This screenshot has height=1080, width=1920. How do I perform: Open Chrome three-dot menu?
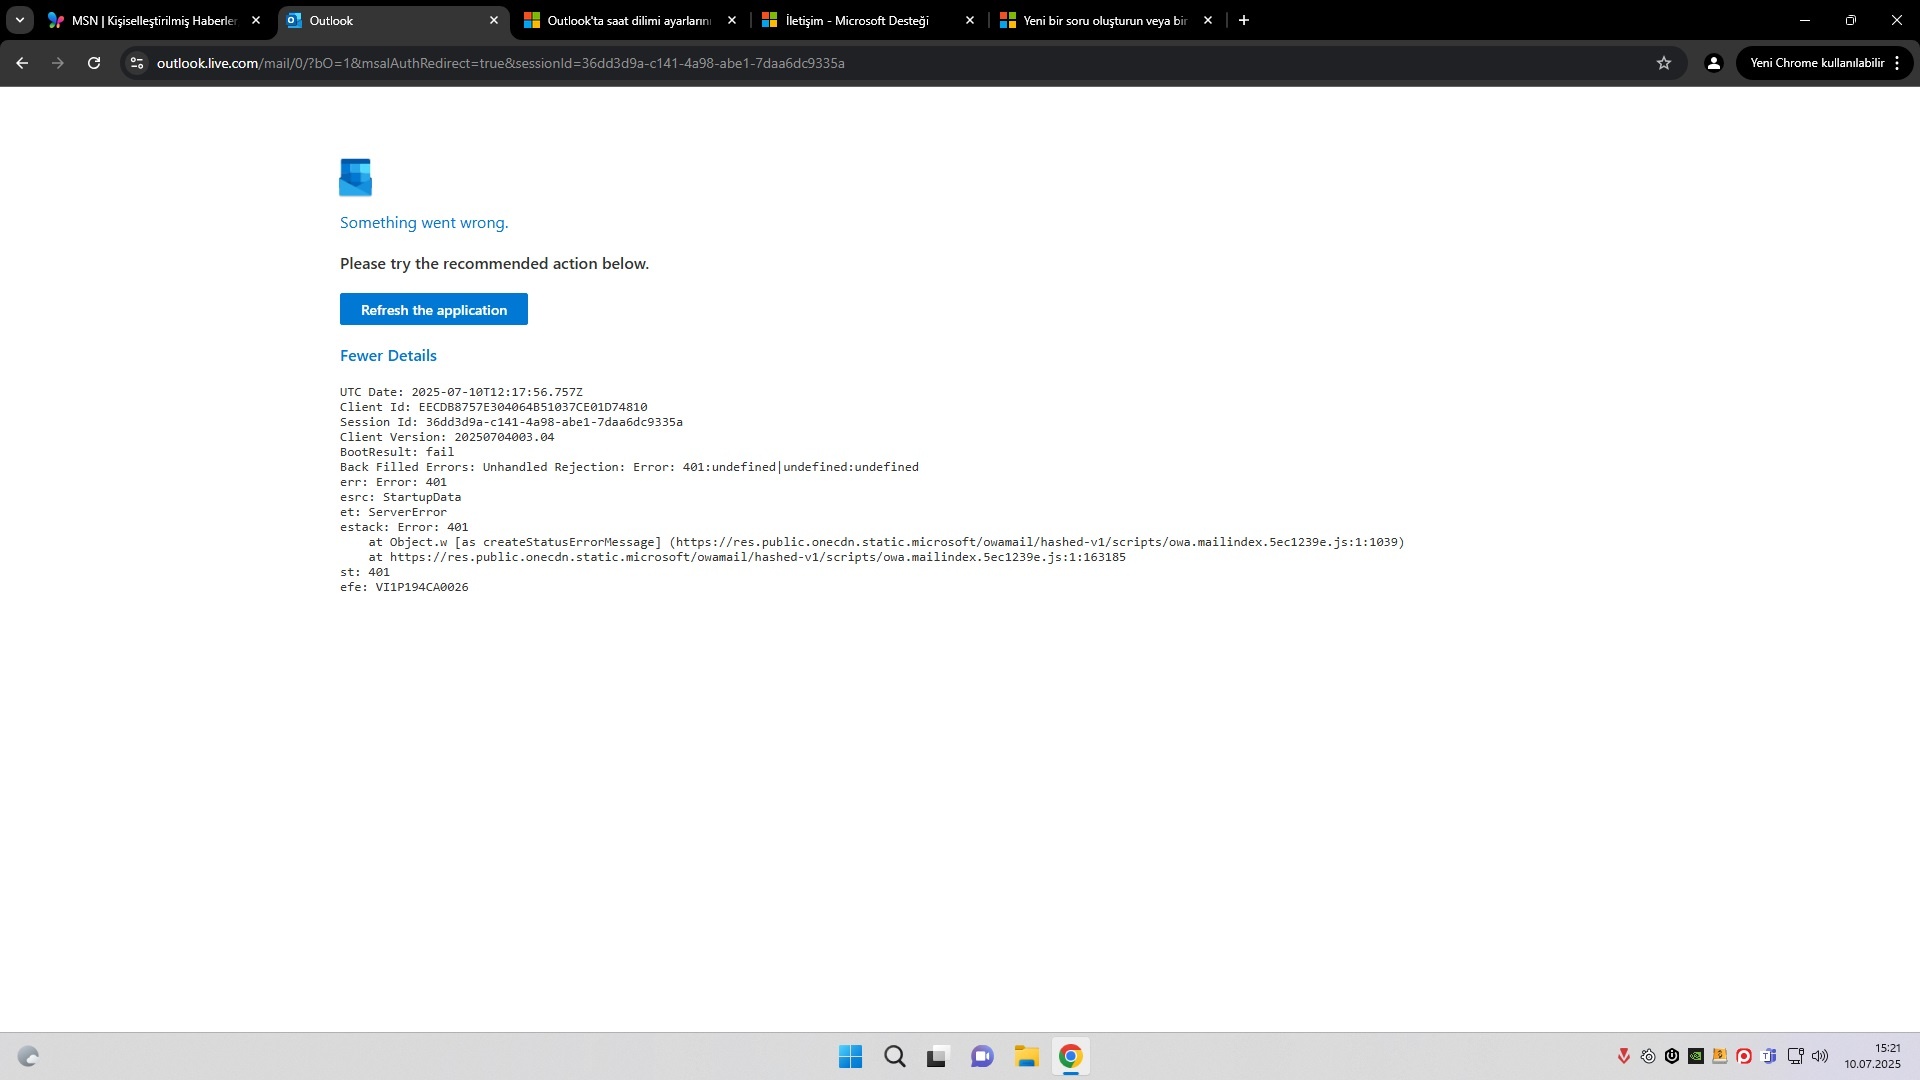(1897, 63)
